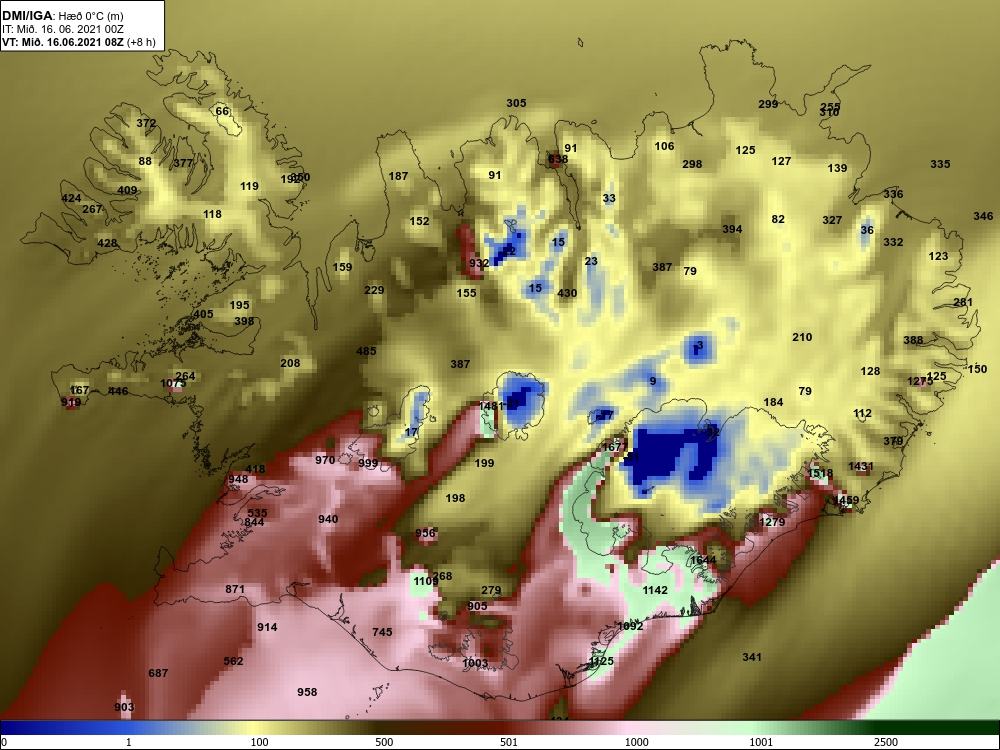This screenshot has height=750, width=1000.
Task: Select the 'IT: Mið. 16. 06. 2021 00Z' line
Action: pos(61,29)
